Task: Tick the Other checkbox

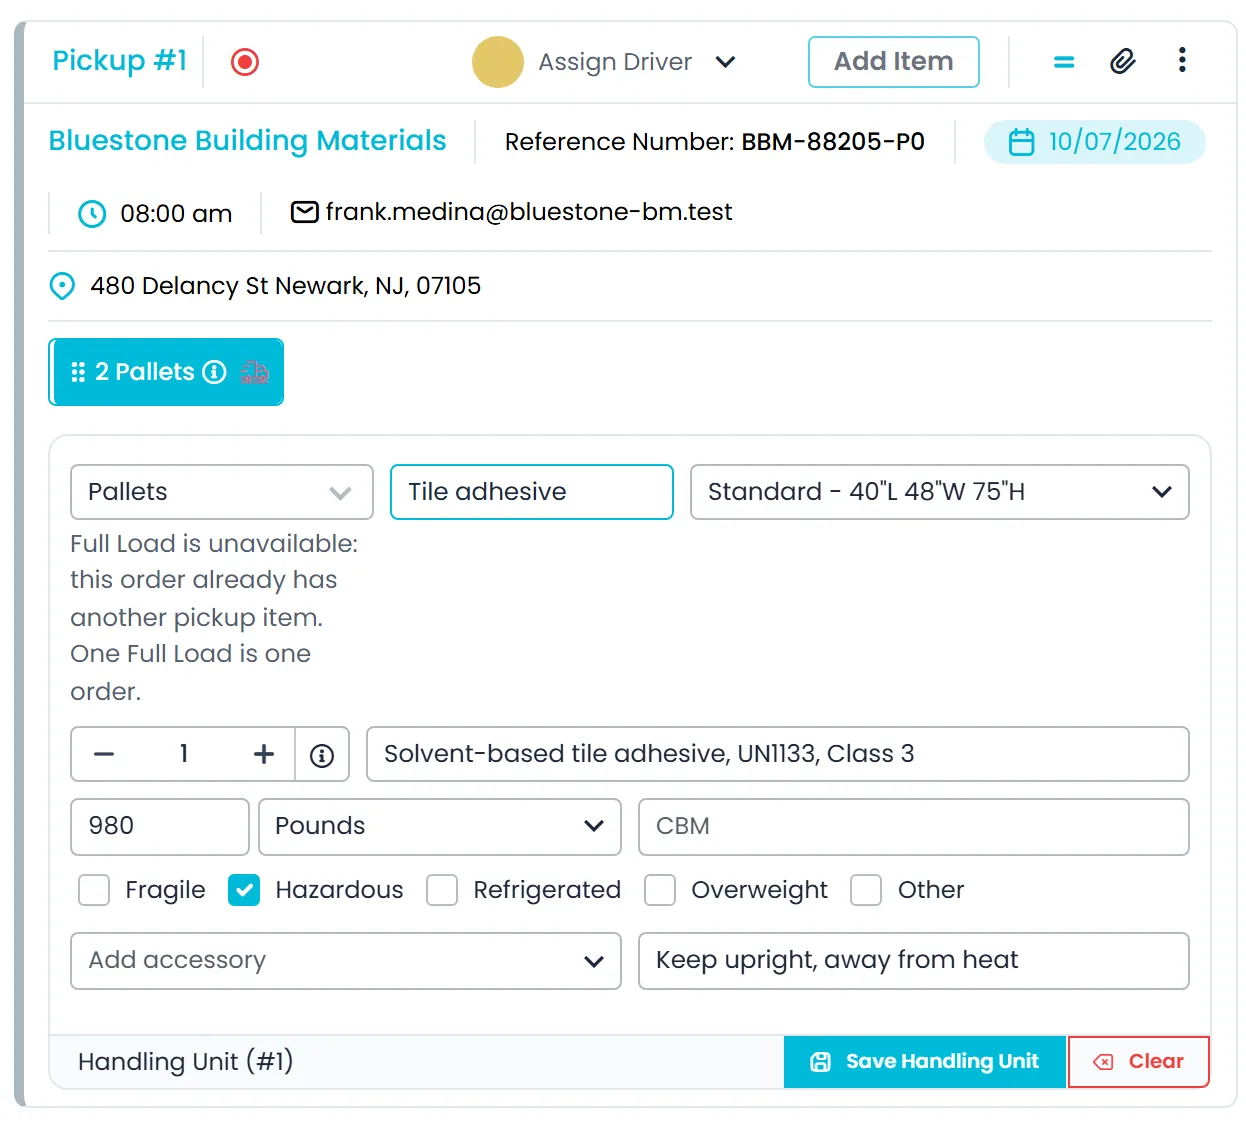Action: (x=866, y=890)
